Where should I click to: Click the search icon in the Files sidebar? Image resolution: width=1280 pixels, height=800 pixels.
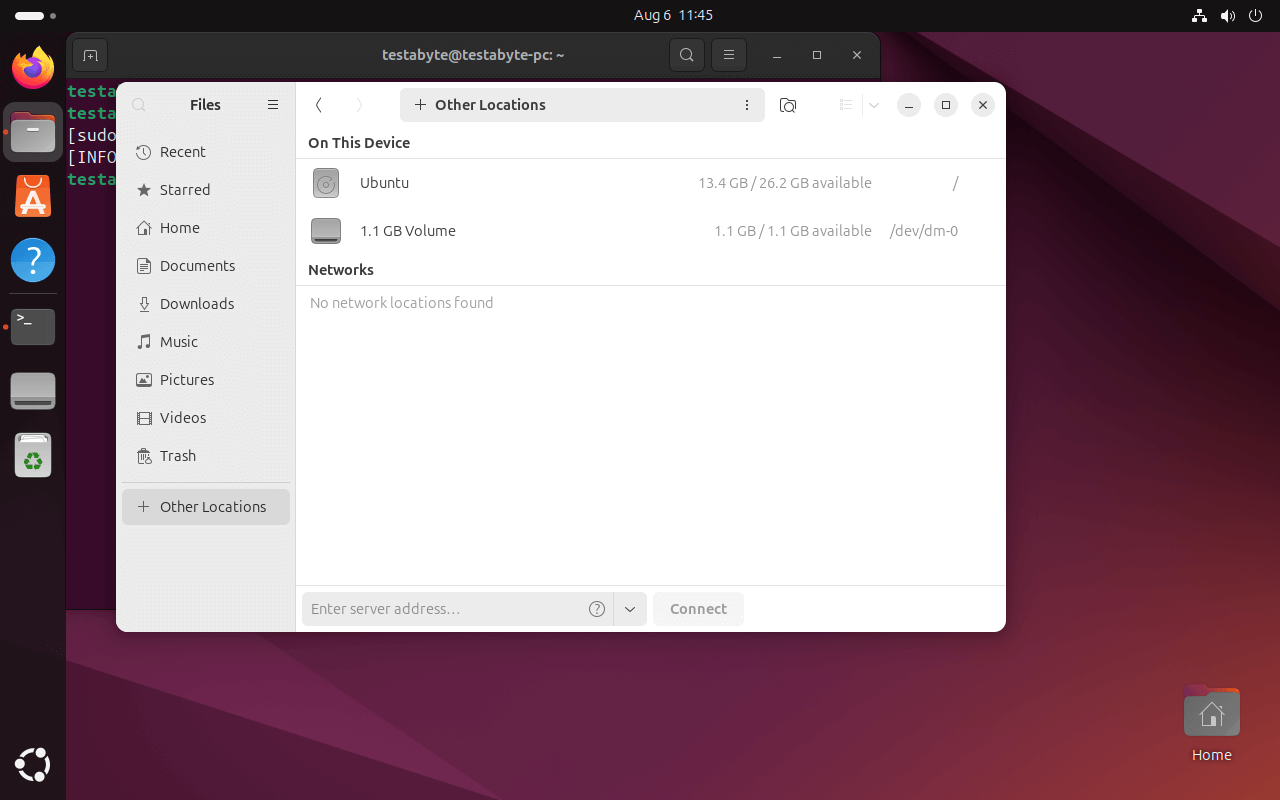point(138,104)
